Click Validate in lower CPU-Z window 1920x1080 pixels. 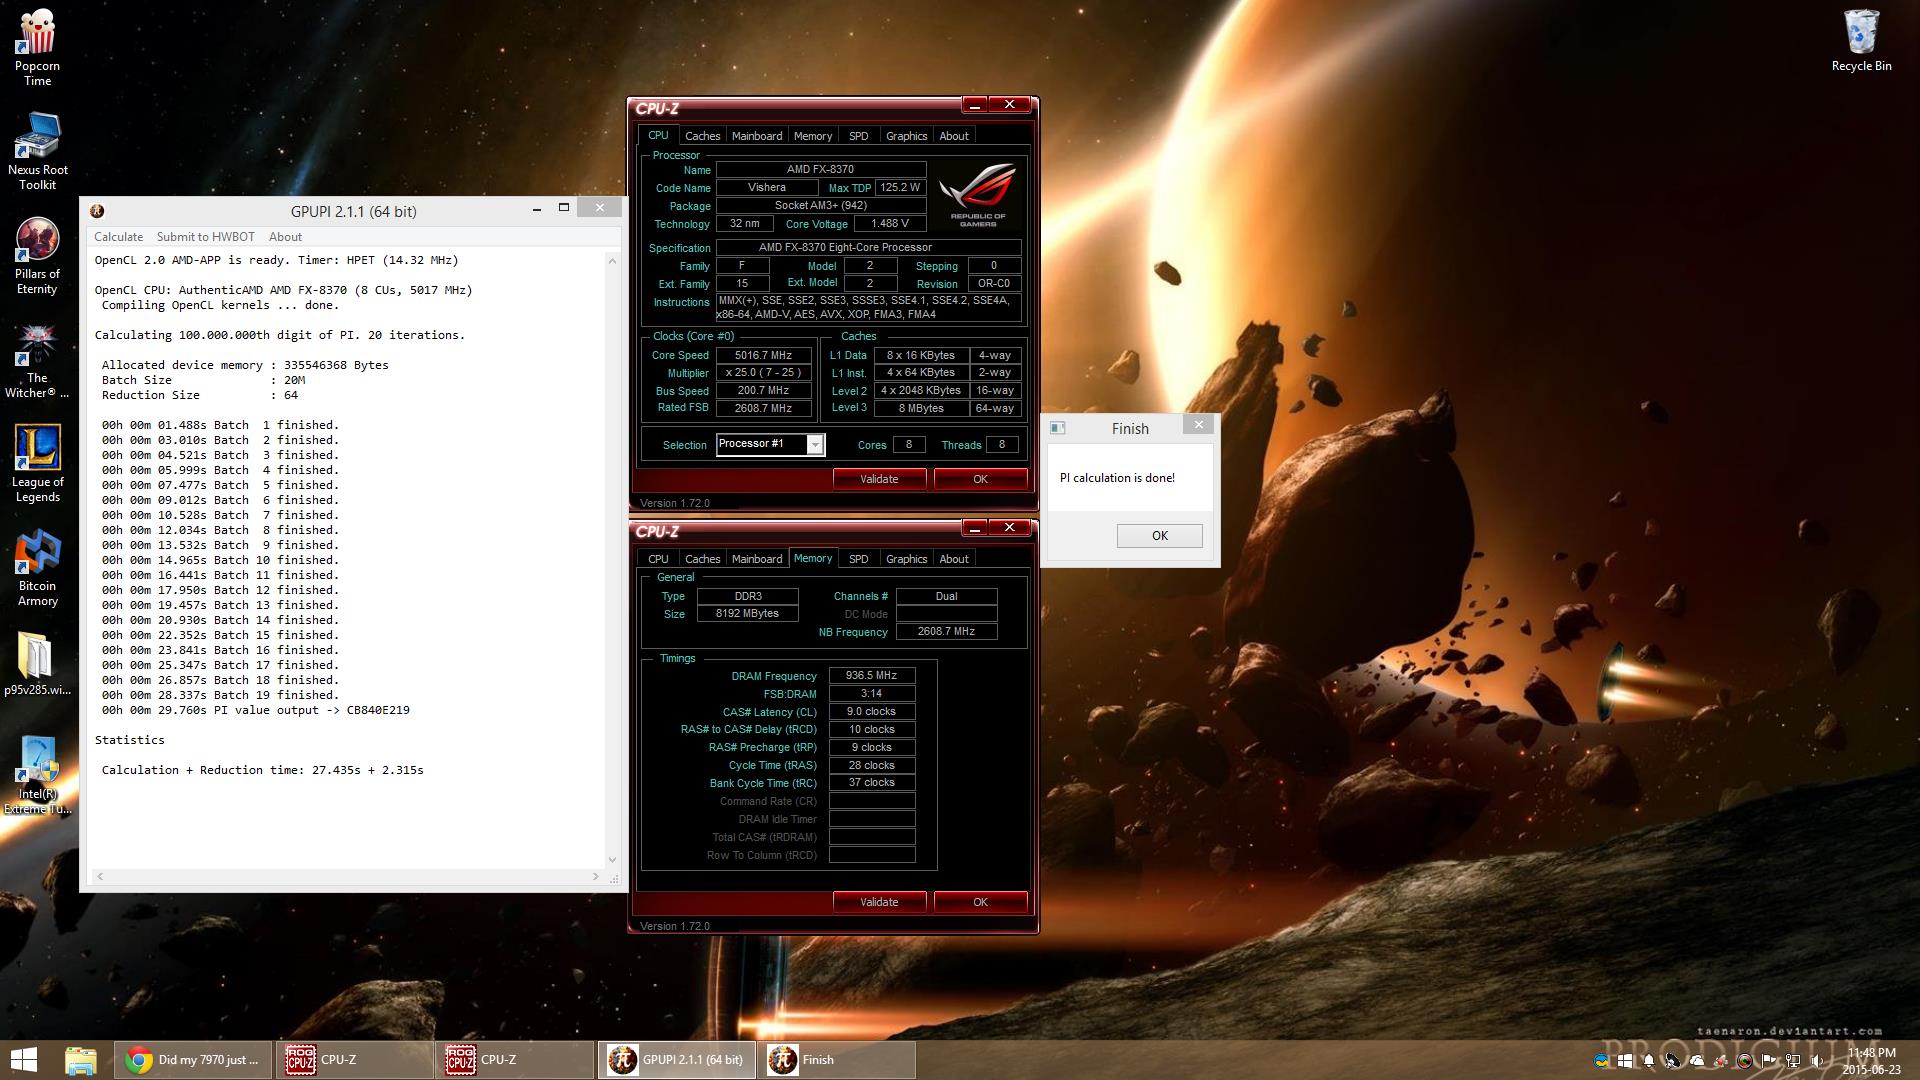click(879, 902)
